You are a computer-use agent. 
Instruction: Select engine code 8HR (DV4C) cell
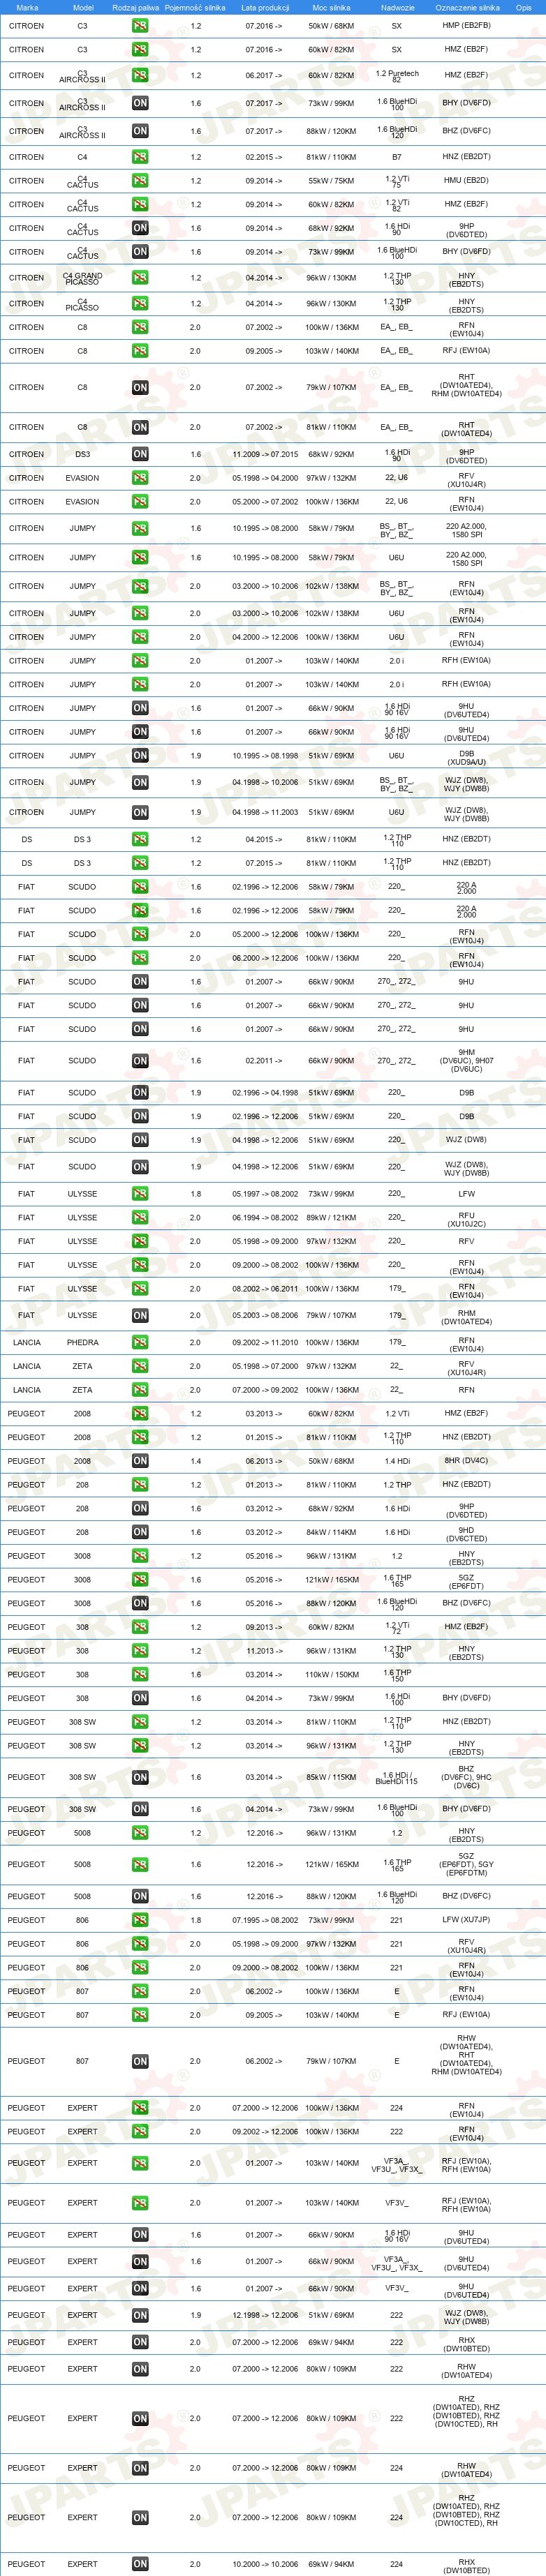tap(466, 1461)
